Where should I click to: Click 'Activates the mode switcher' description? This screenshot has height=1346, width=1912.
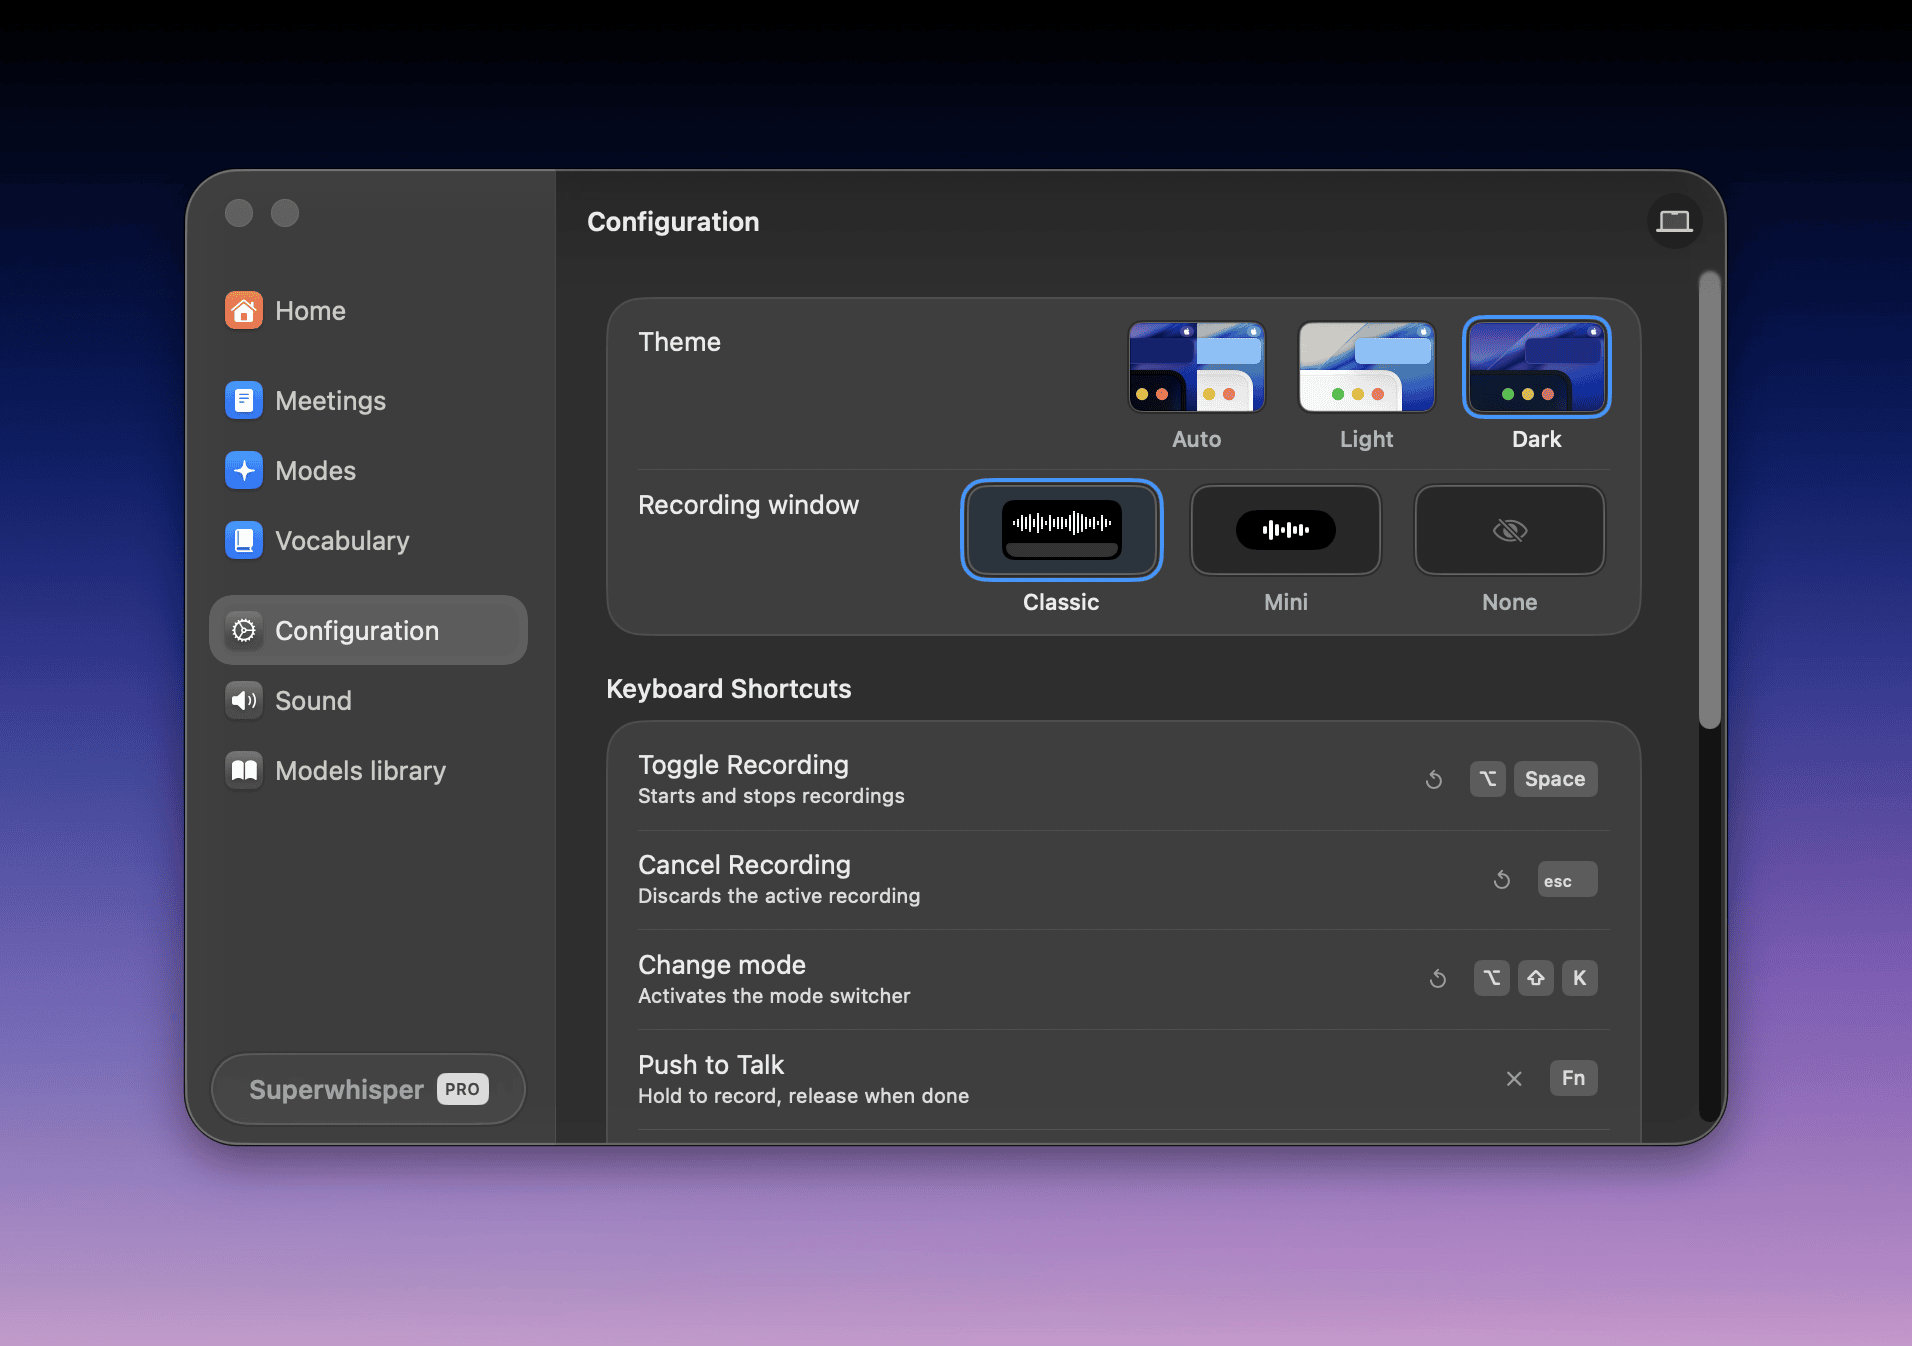[774, 996]
